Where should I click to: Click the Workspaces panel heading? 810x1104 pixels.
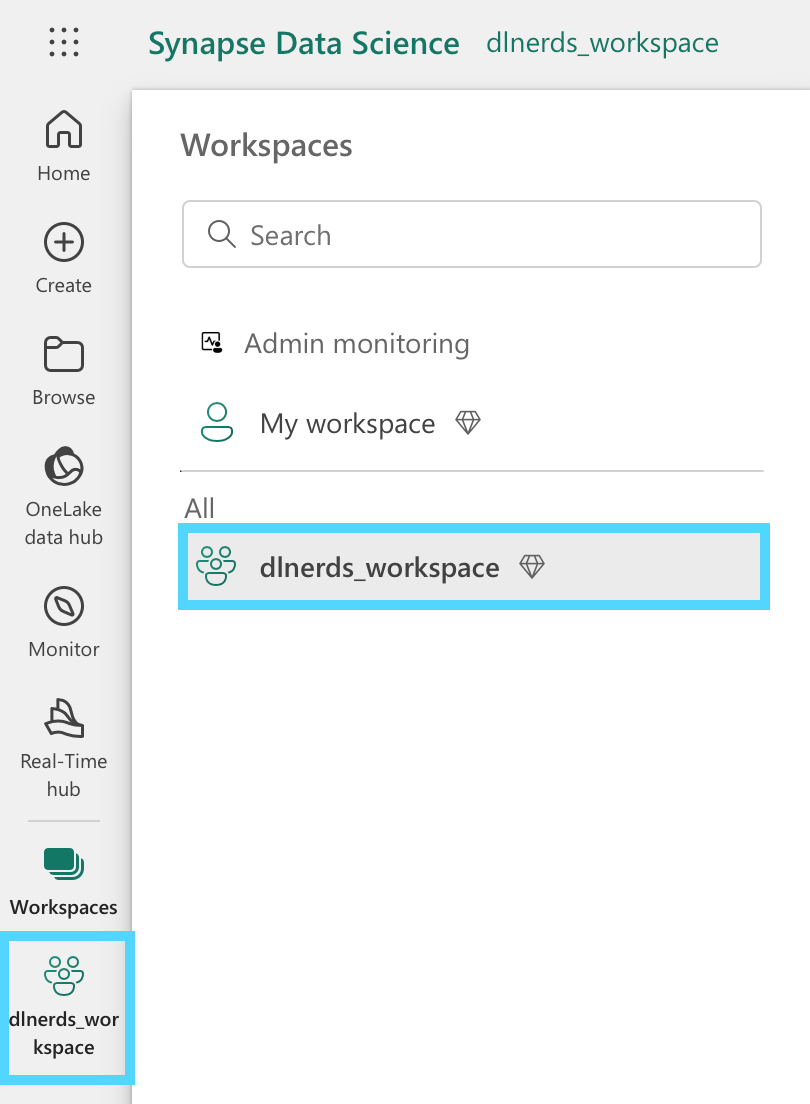(x=266, y=146)
